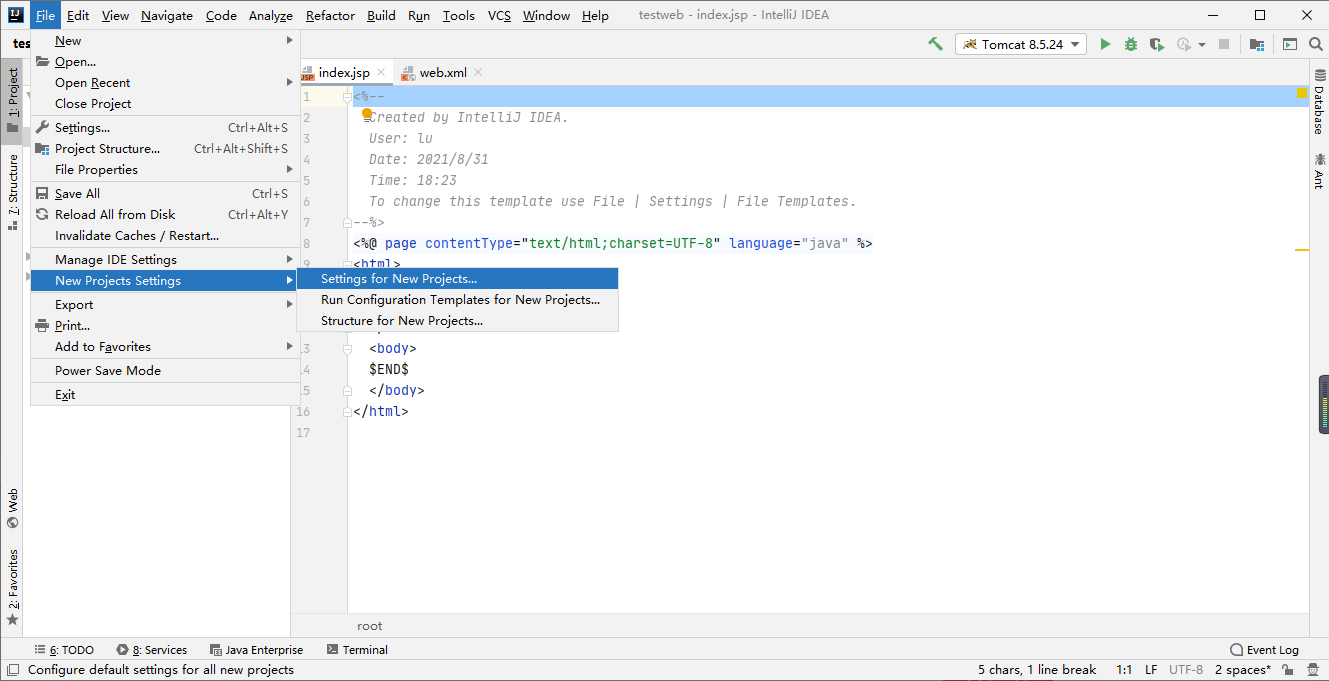Viewport: 1329px width, 681px height.
Task: Expand the Add to Favorites submenu
Action: pyautogui.click(x=100, y=346)
